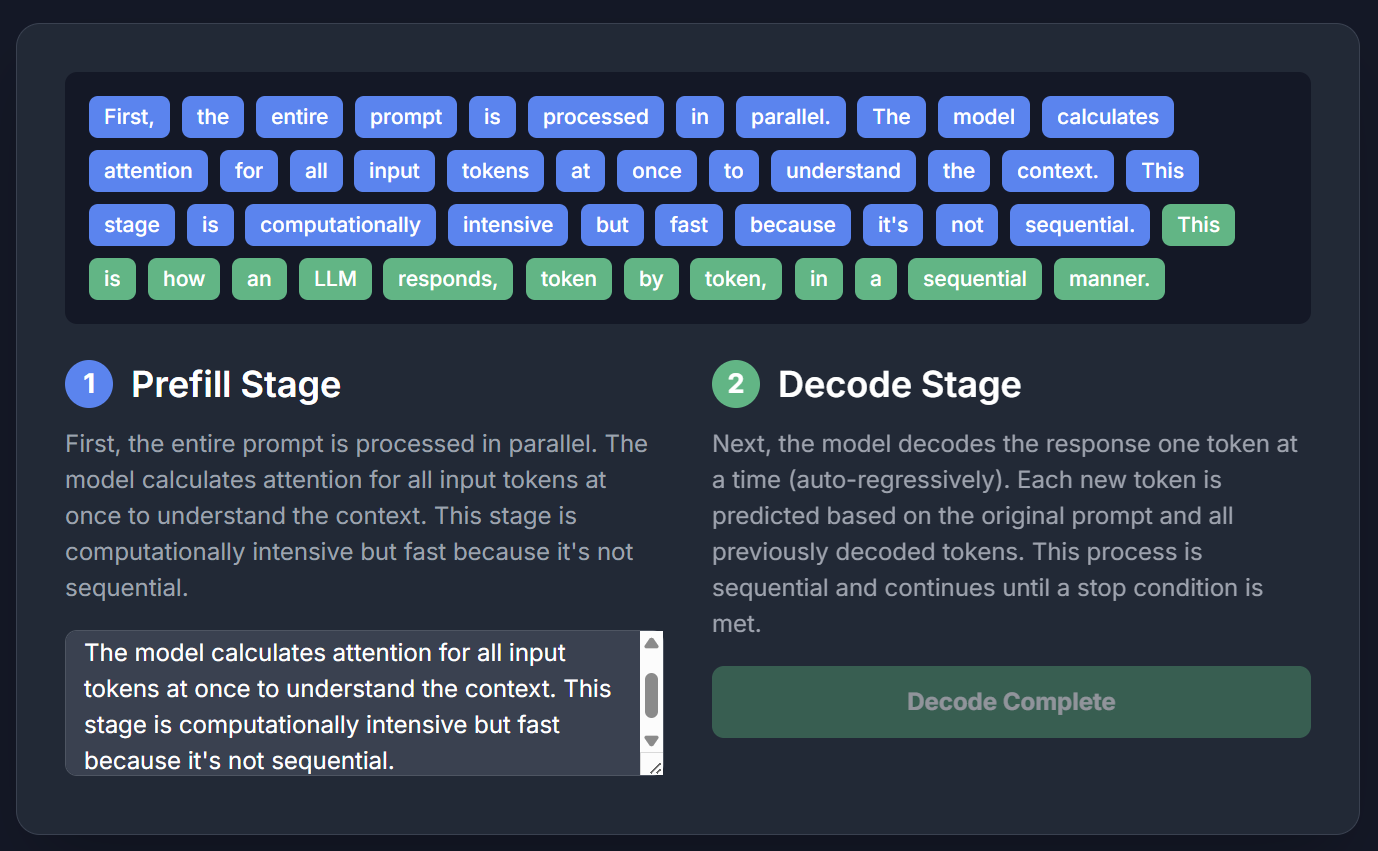The height and width of the screenshot is (851, 1378).
Task: Click the green "LLM" token
Action: tap(335, 279)
